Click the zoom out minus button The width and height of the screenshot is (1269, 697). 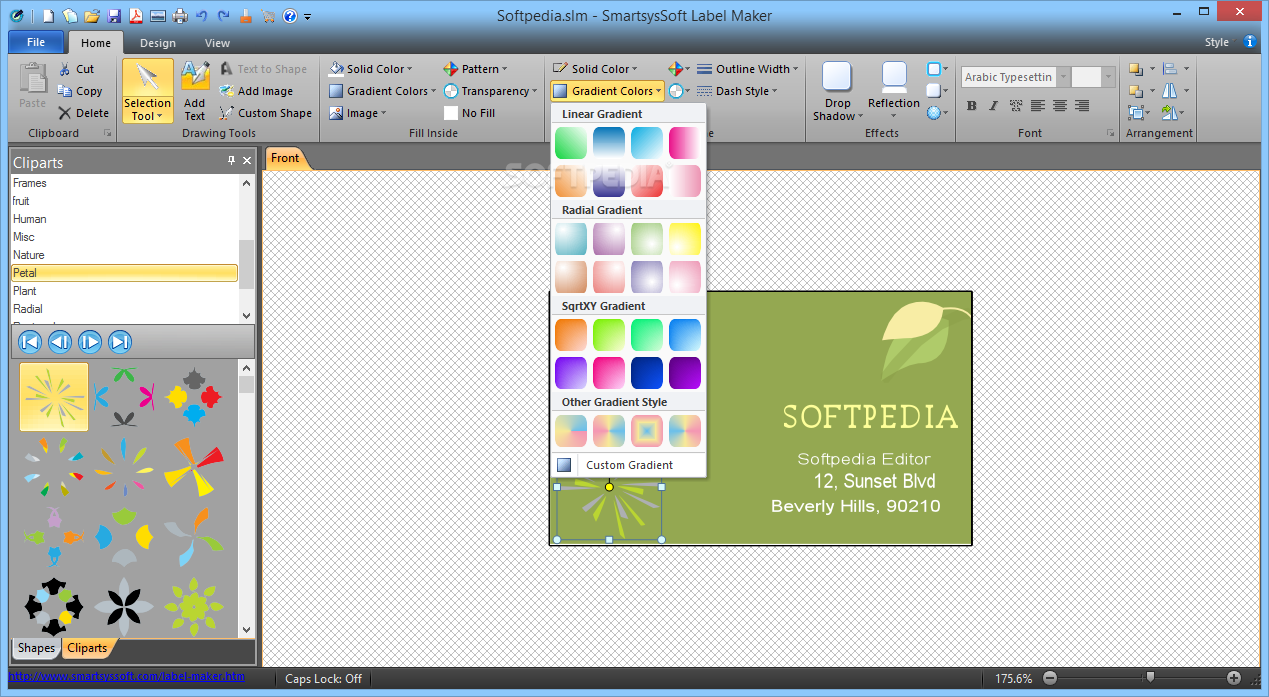(1050, 678)
